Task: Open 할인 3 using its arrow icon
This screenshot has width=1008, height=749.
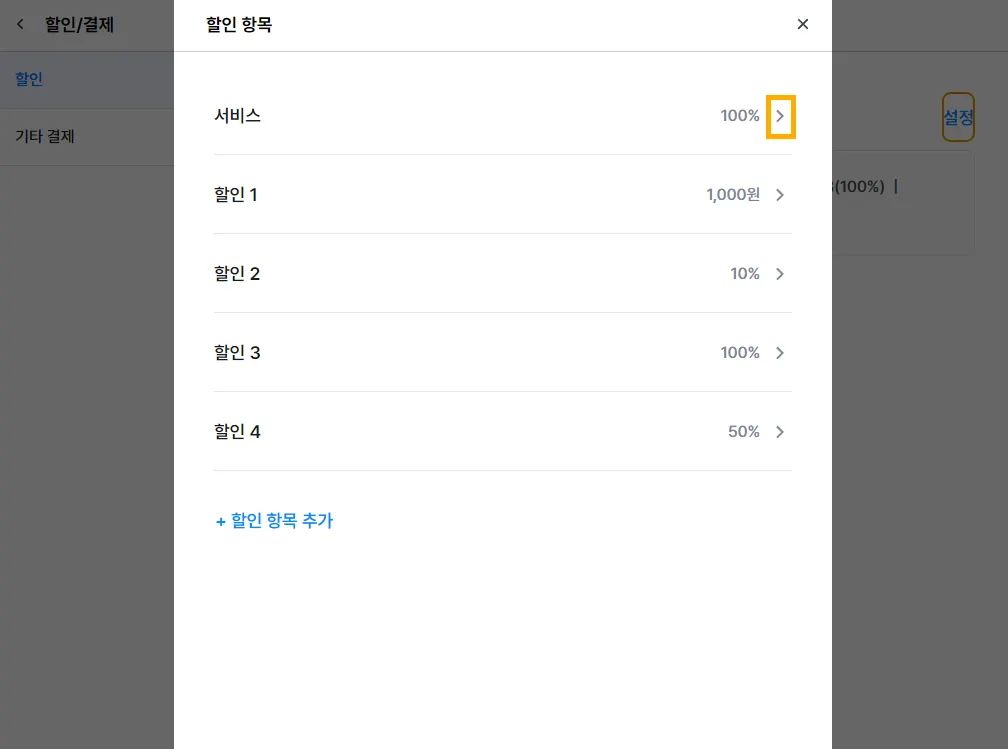Action: [780, 353]
